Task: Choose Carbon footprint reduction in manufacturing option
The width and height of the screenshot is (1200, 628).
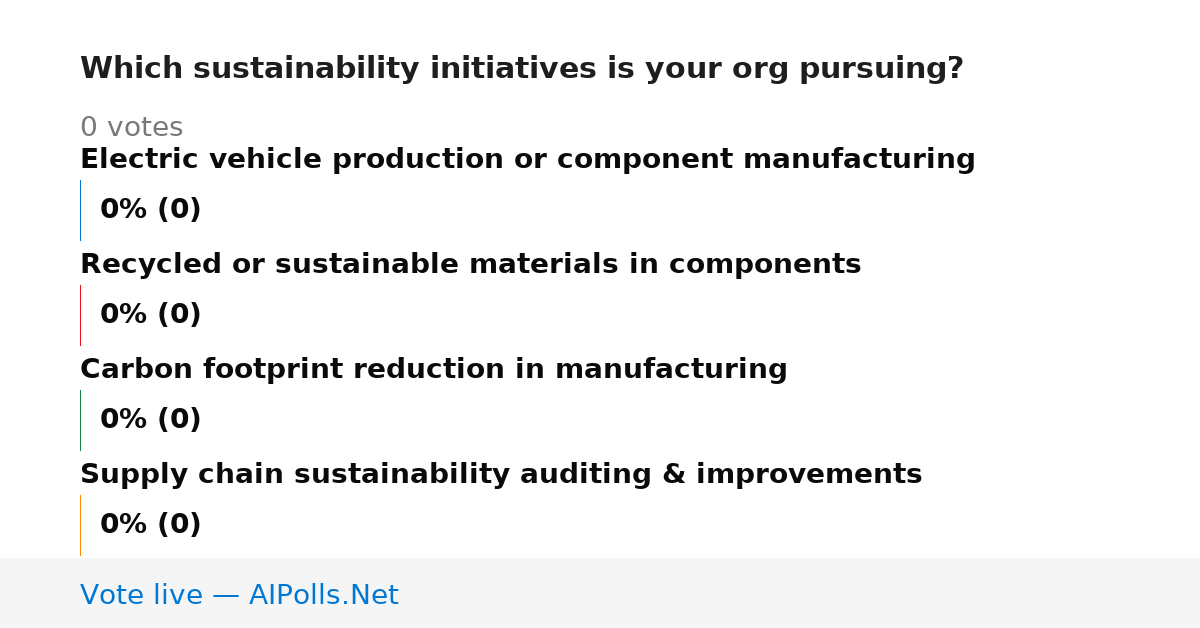Action: 433,370
